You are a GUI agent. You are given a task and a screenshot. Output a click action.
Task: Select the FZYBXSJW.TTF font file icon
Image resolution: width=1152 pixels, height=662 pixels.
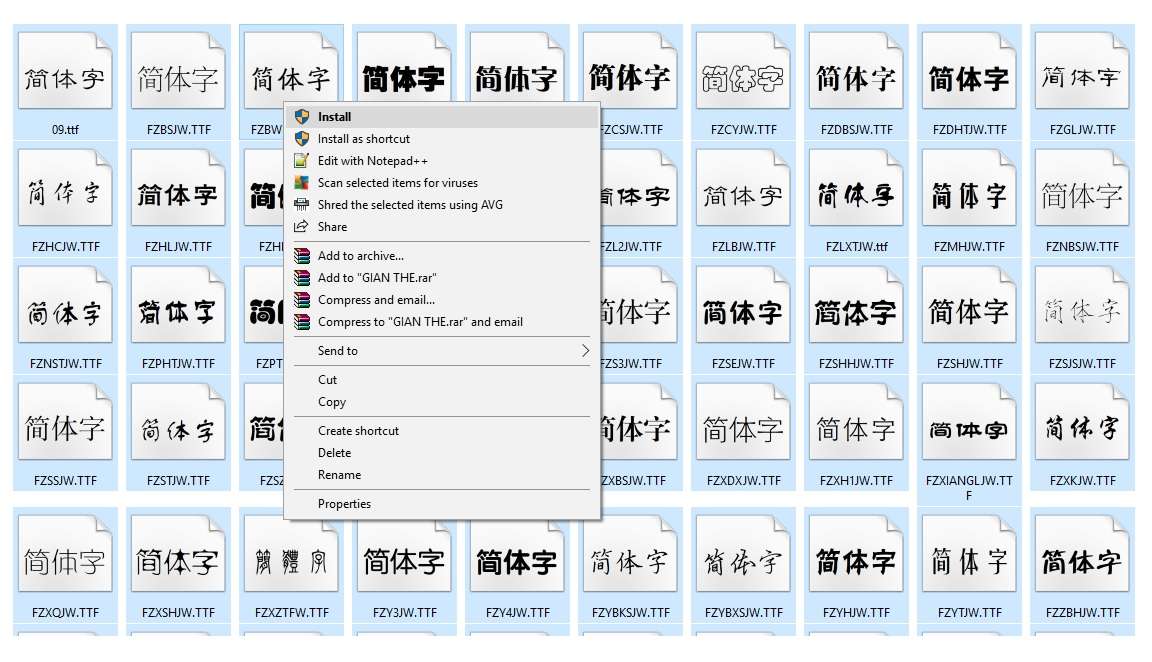pyautogui.click(x=743, y=554)
